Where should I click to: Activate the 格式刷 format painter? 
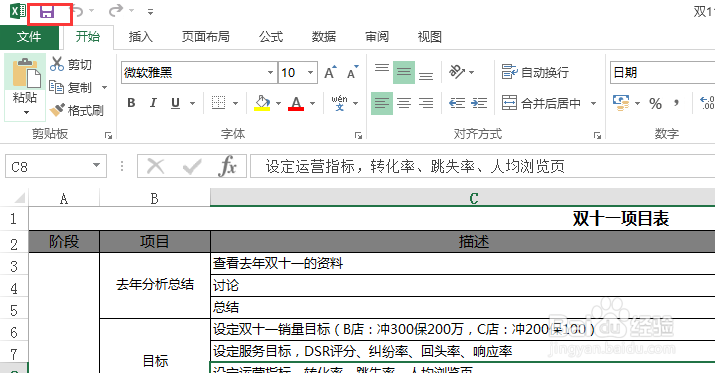click(x=77, y=110)
